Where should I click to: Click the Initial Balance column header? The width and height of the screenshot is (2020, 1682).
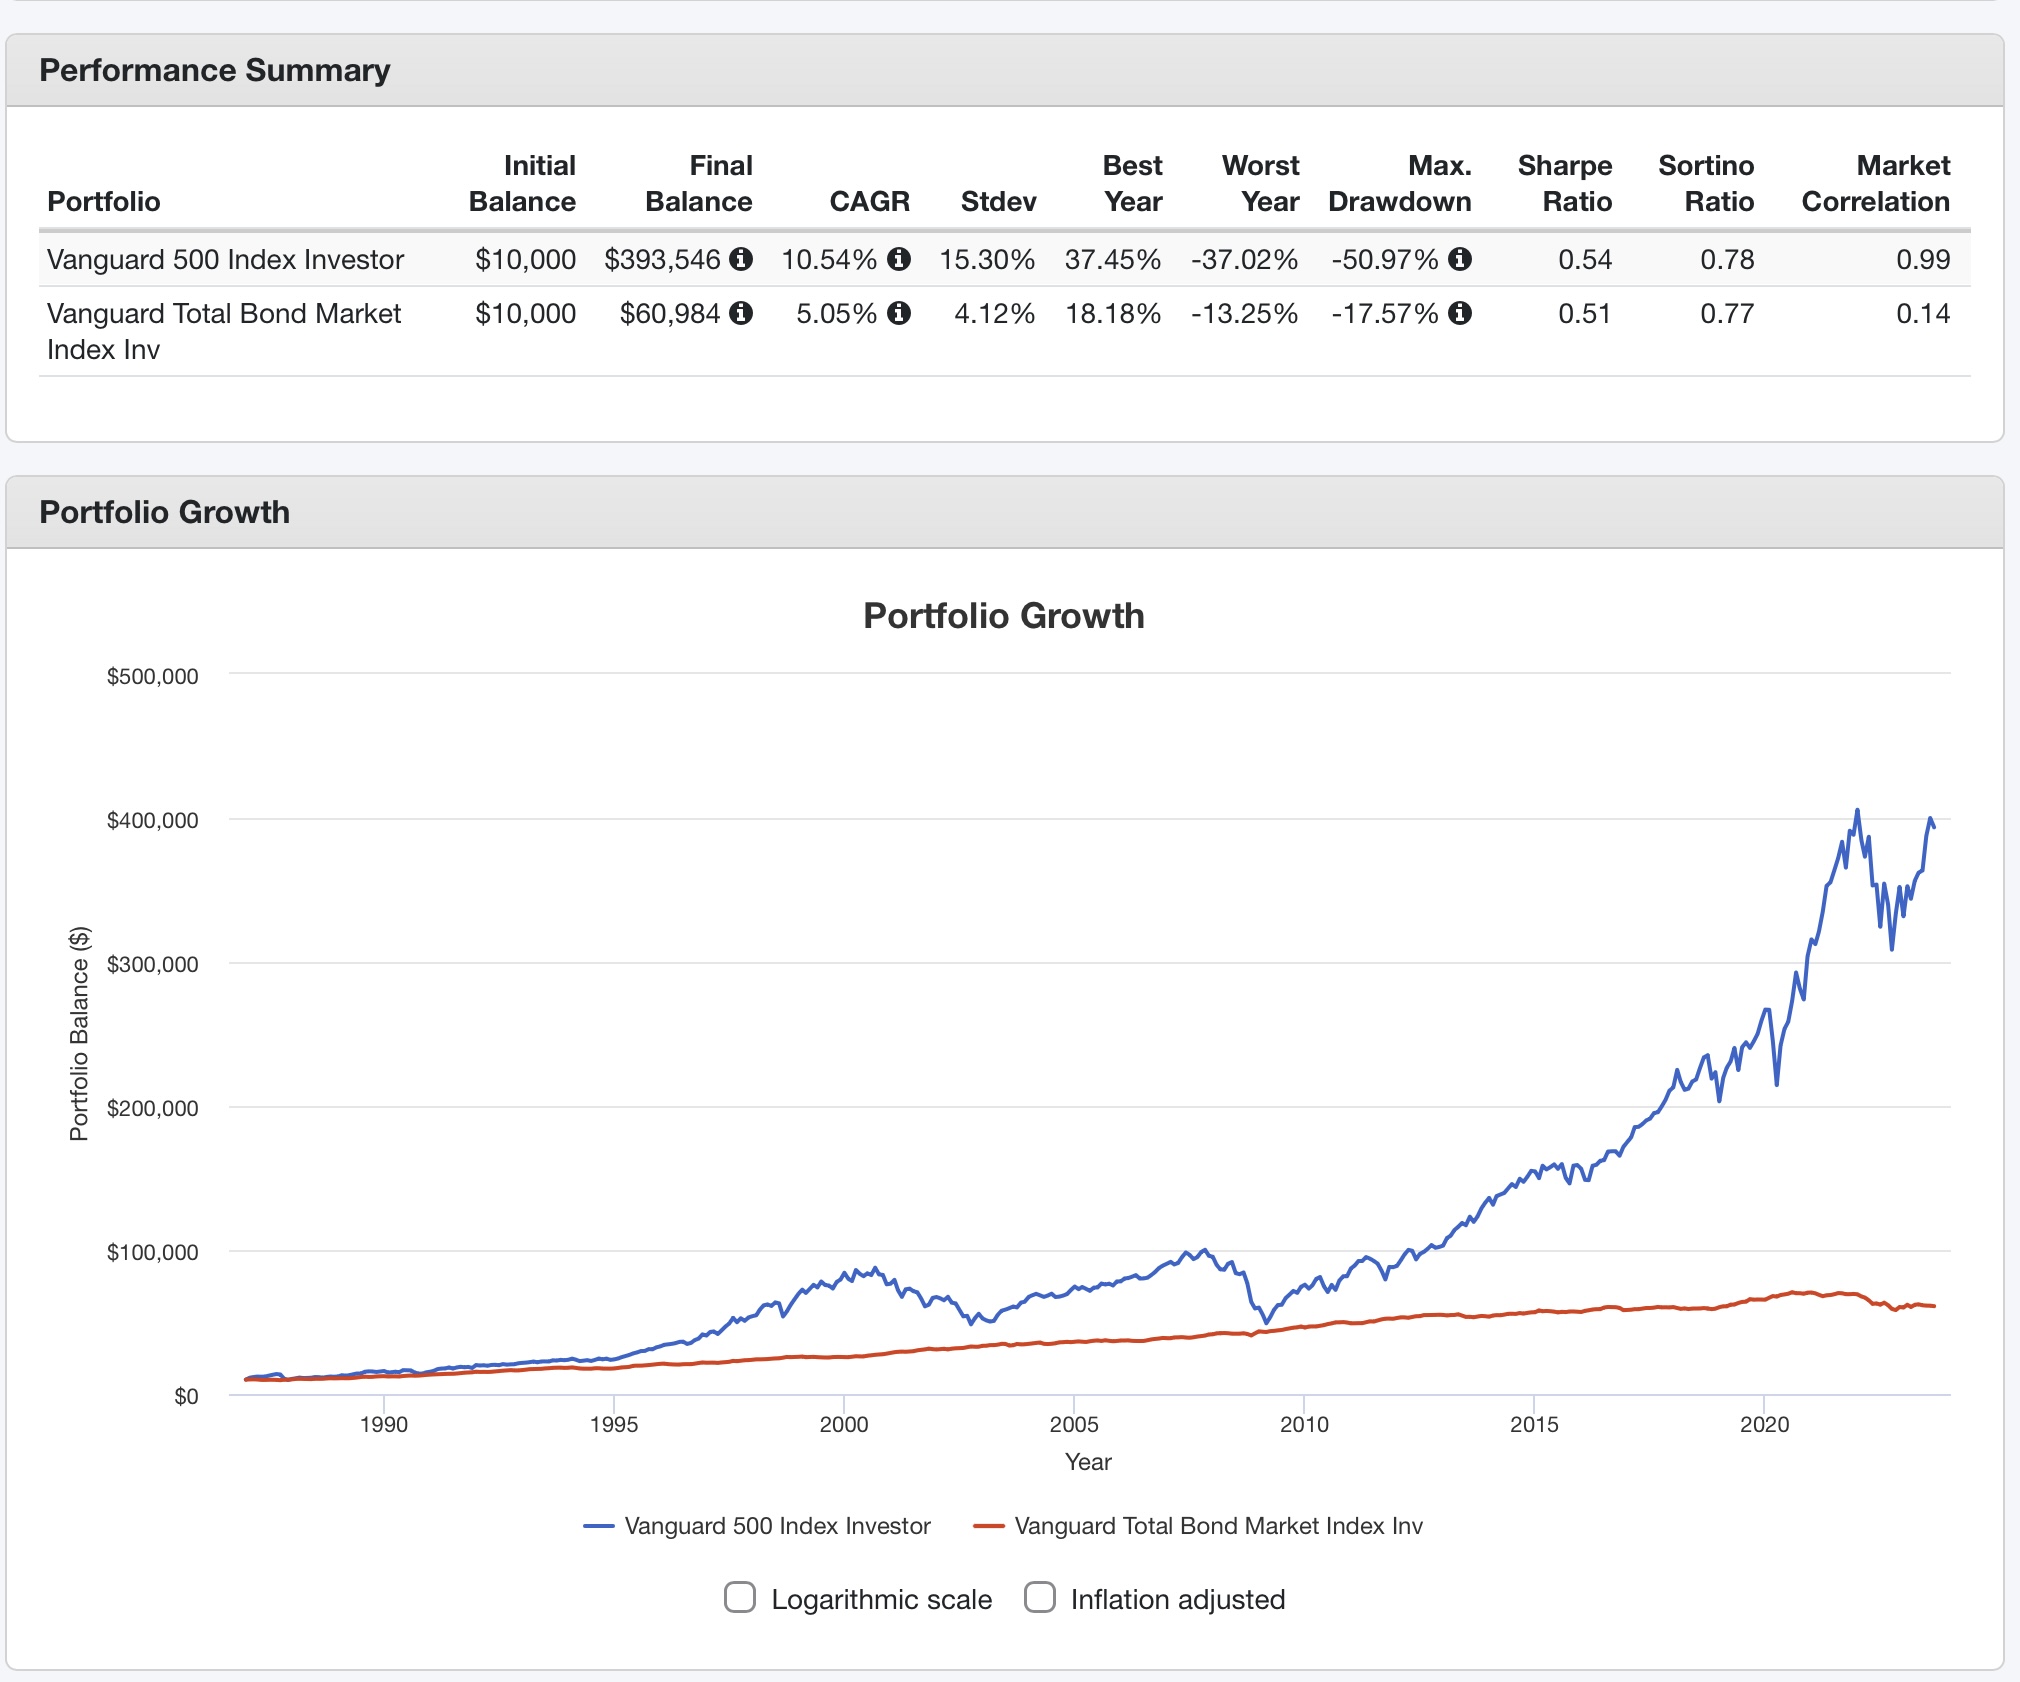coord(522,183)
